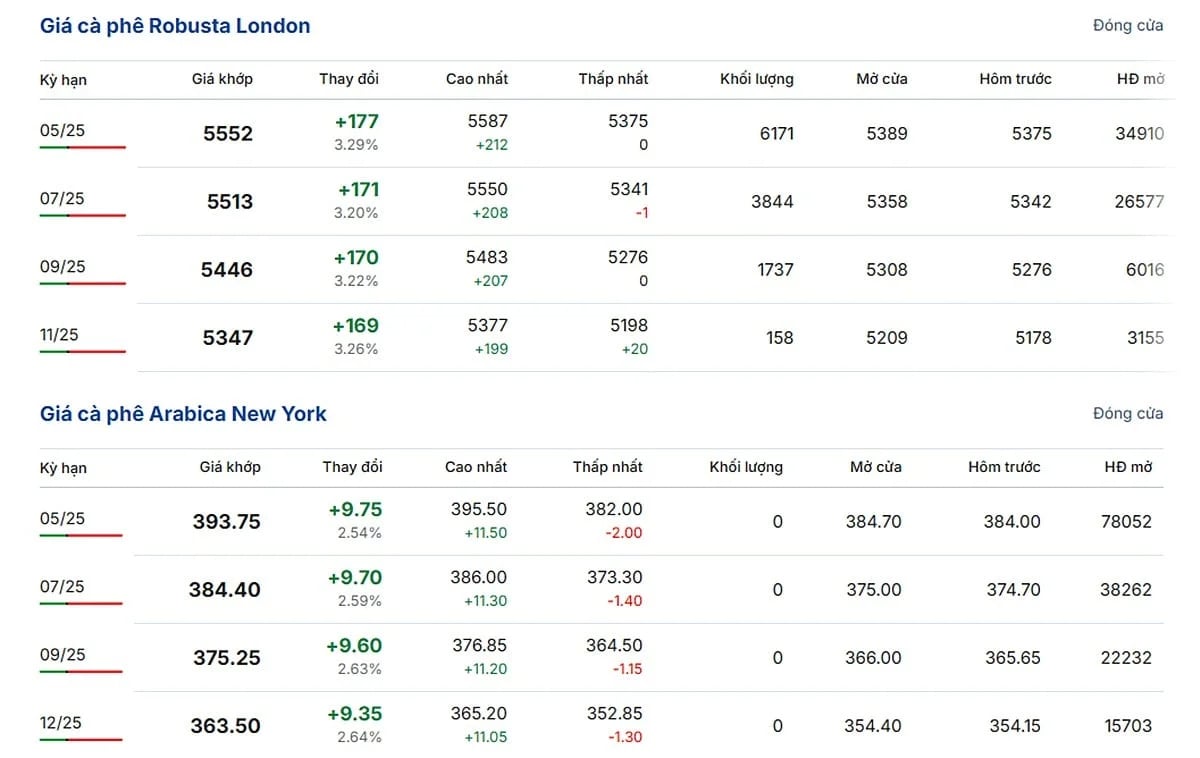Viewport: 1200px width, 758px height.
Task: Click change value +170
Action: point(357,258)
